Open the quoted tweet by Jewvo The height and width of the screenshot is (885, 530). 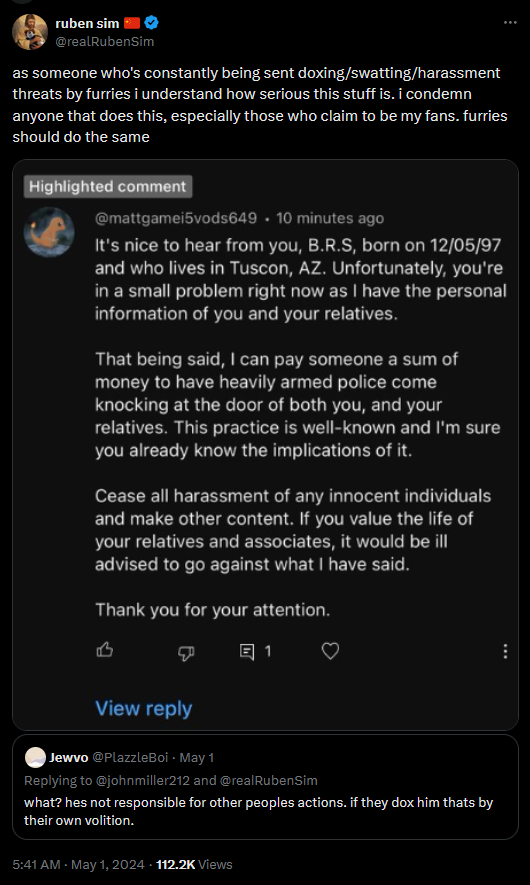pos(265,787)
